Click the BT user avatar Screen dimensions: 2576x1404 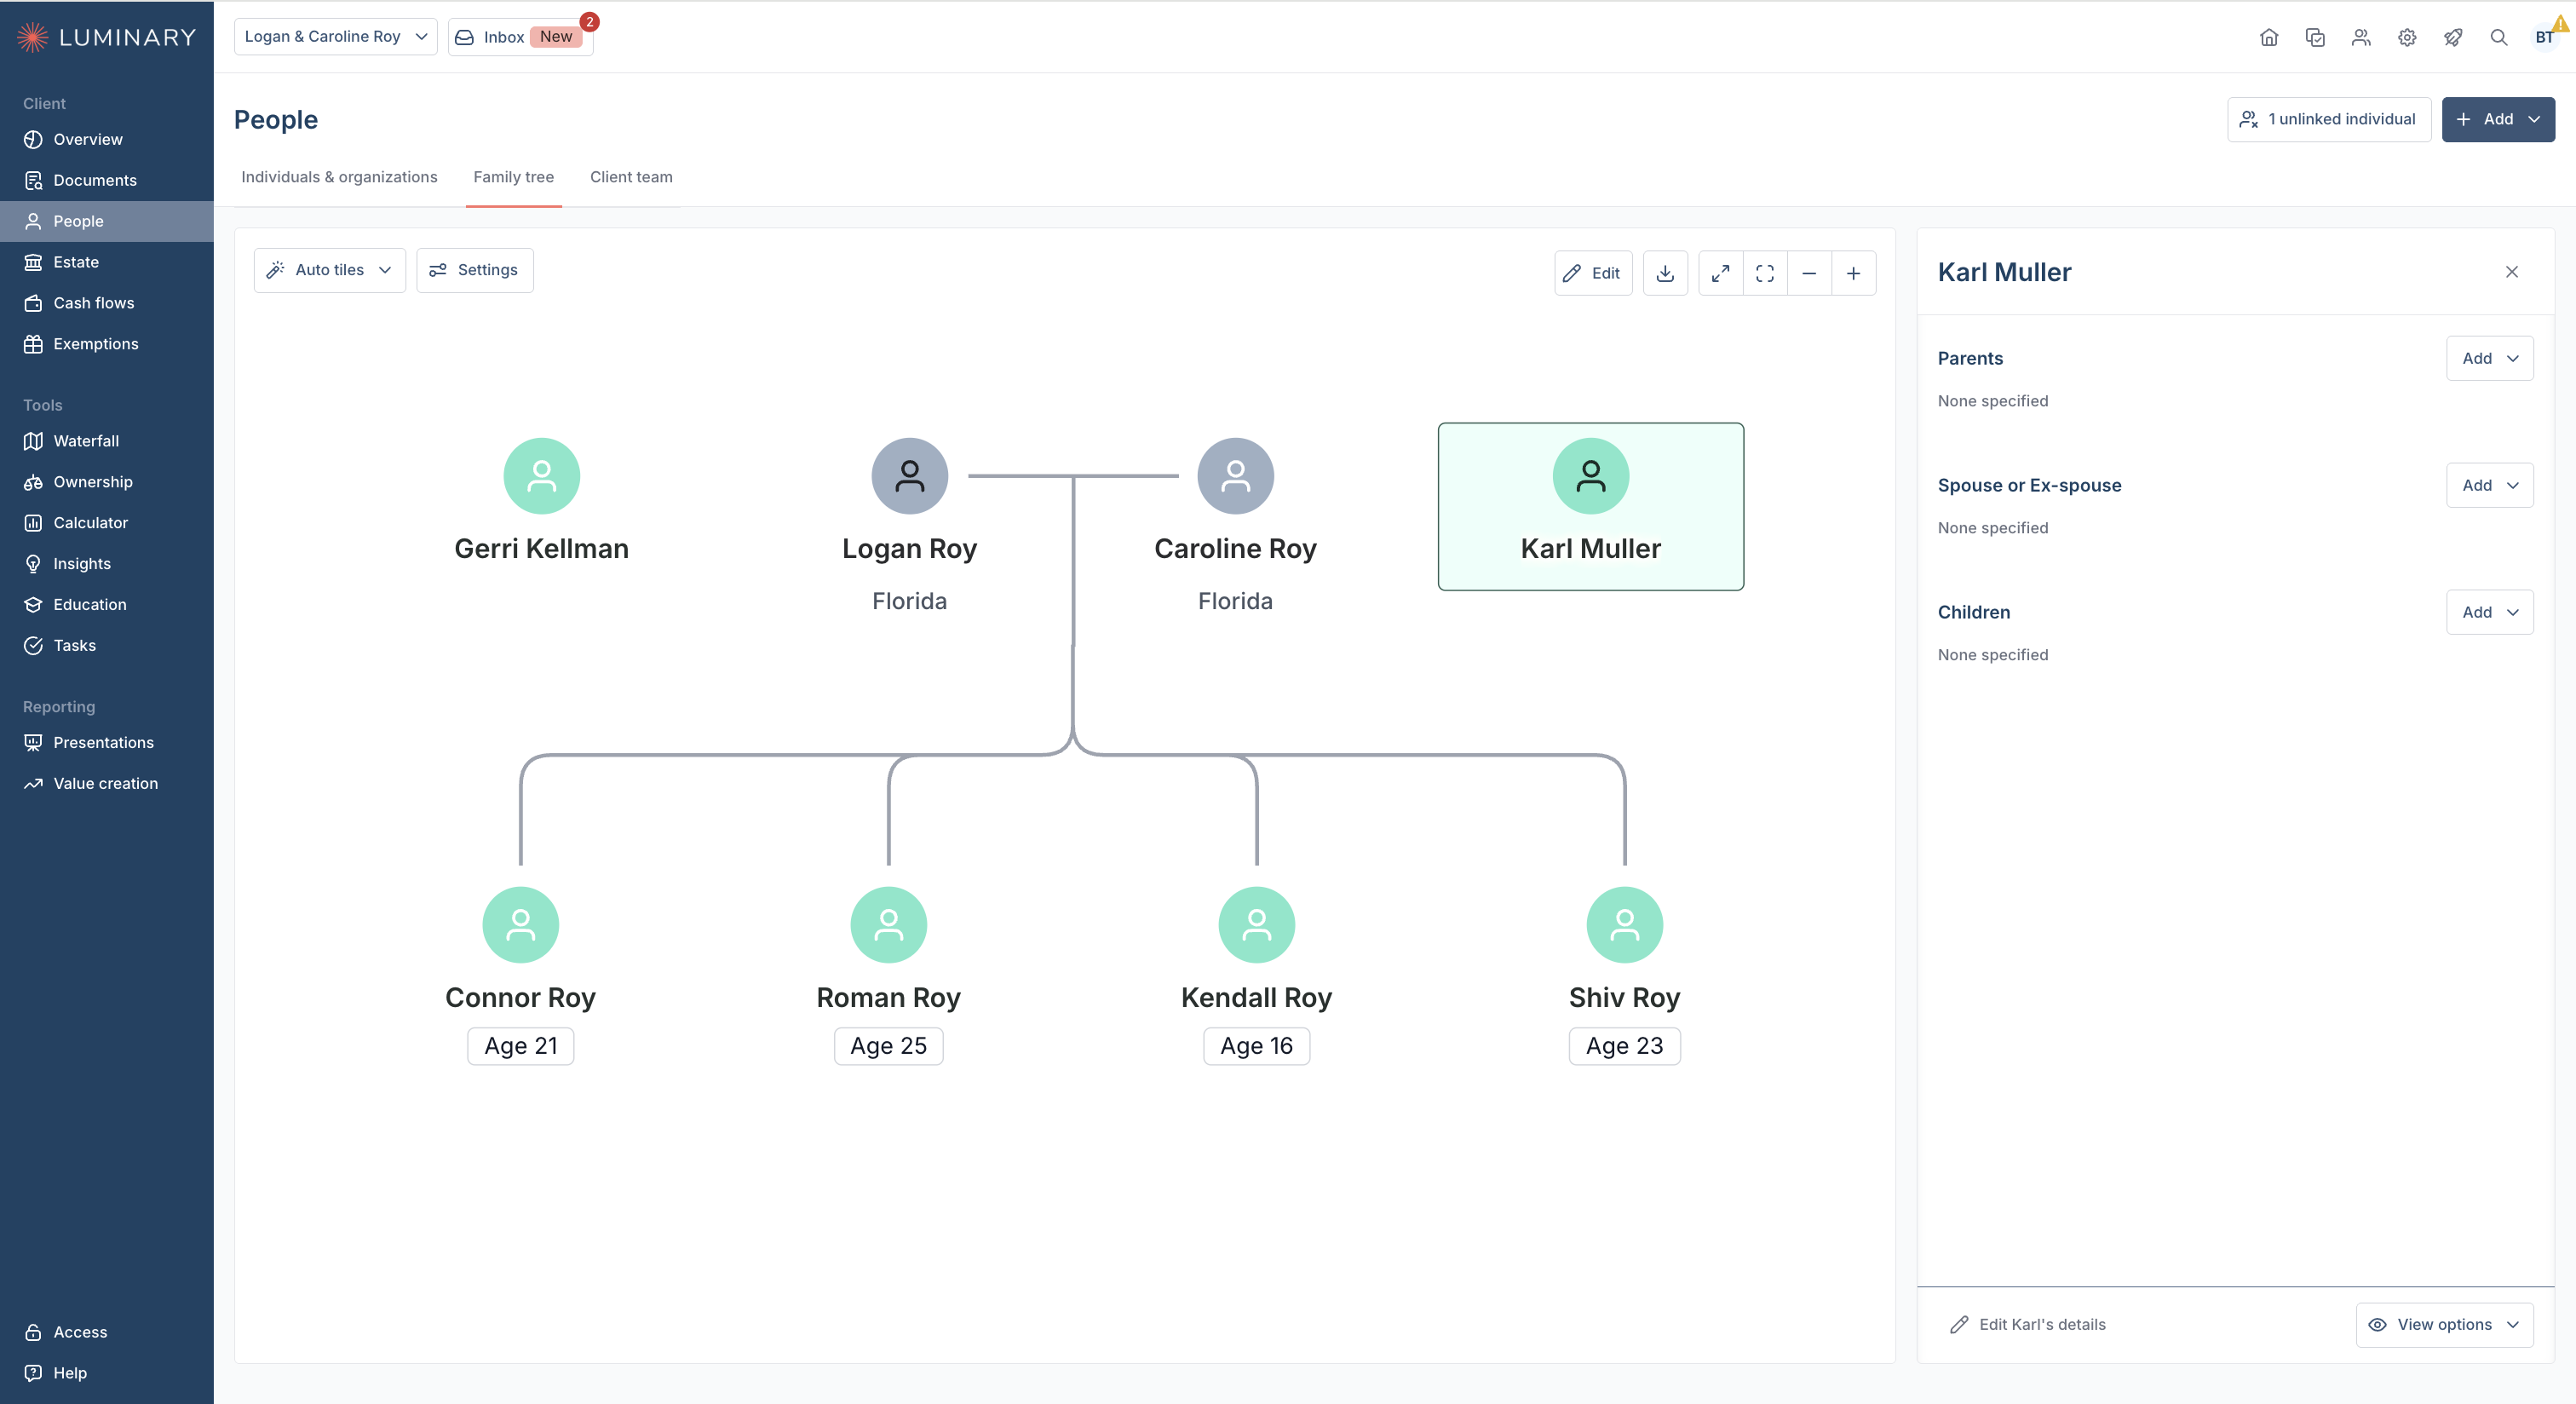coord(2544,37)
